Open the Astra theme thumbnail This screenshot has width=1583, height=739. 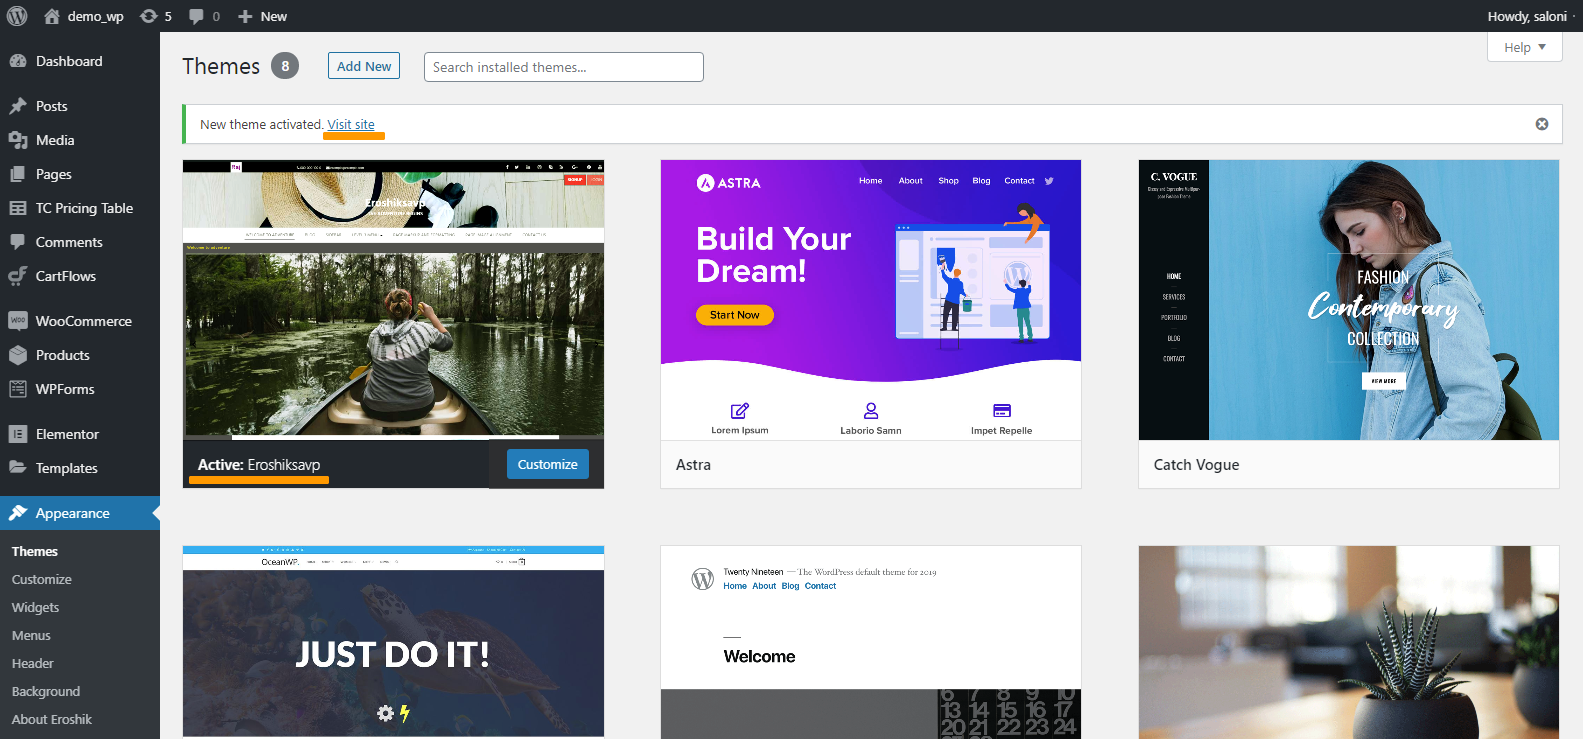pyautogui.click(x=871, y=300)
